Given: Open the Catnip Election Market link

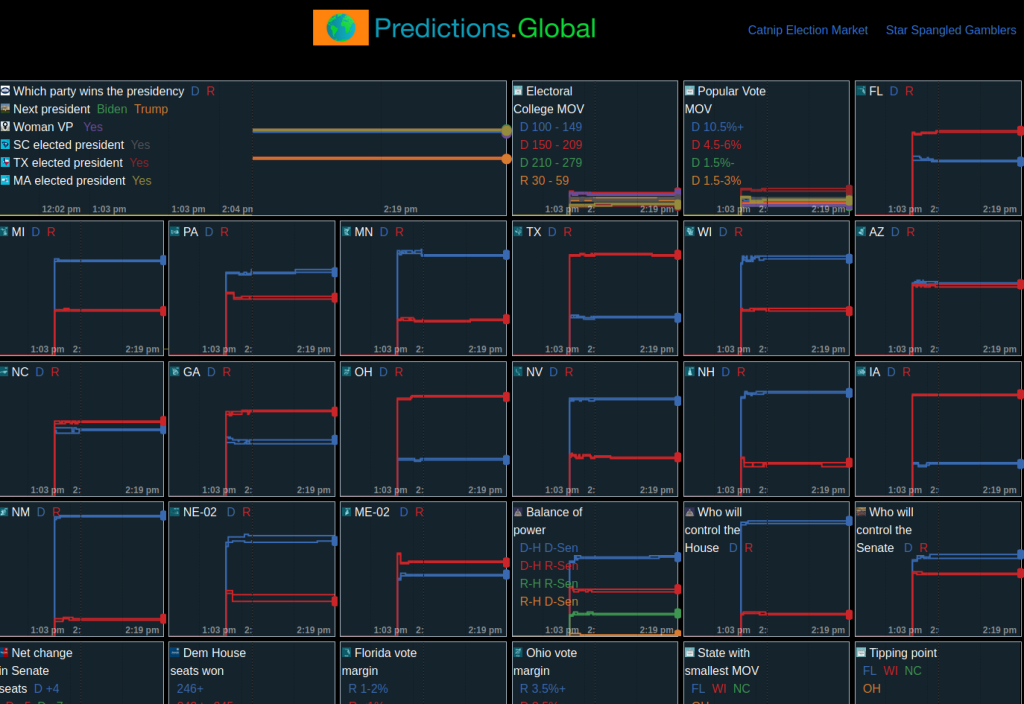Looking at the screenshot, I should pyautogui.click(x=807, y=30).
